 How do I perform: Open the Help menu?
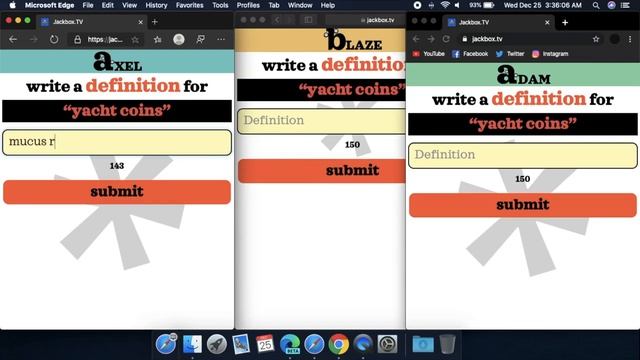point(328,5)
